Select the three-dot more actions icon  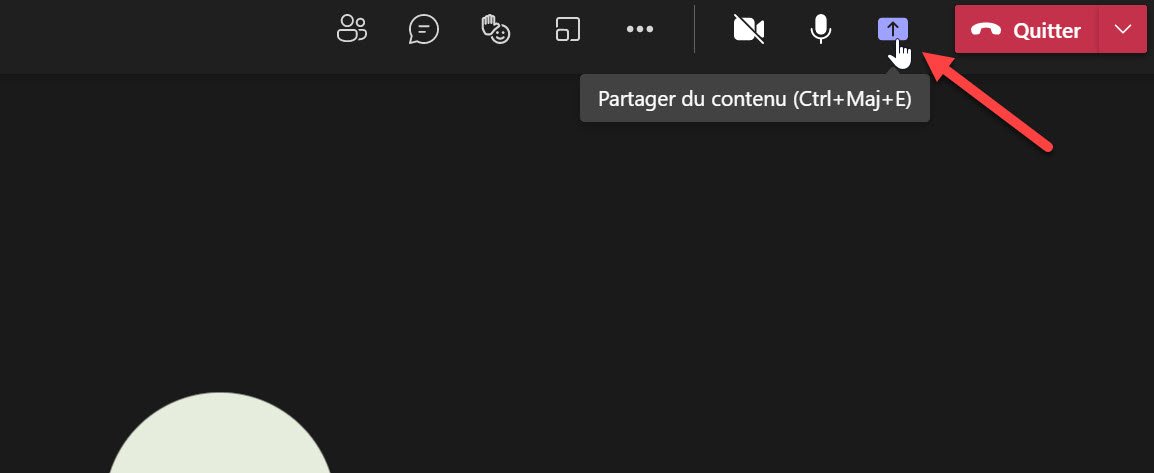coord(640,29)
